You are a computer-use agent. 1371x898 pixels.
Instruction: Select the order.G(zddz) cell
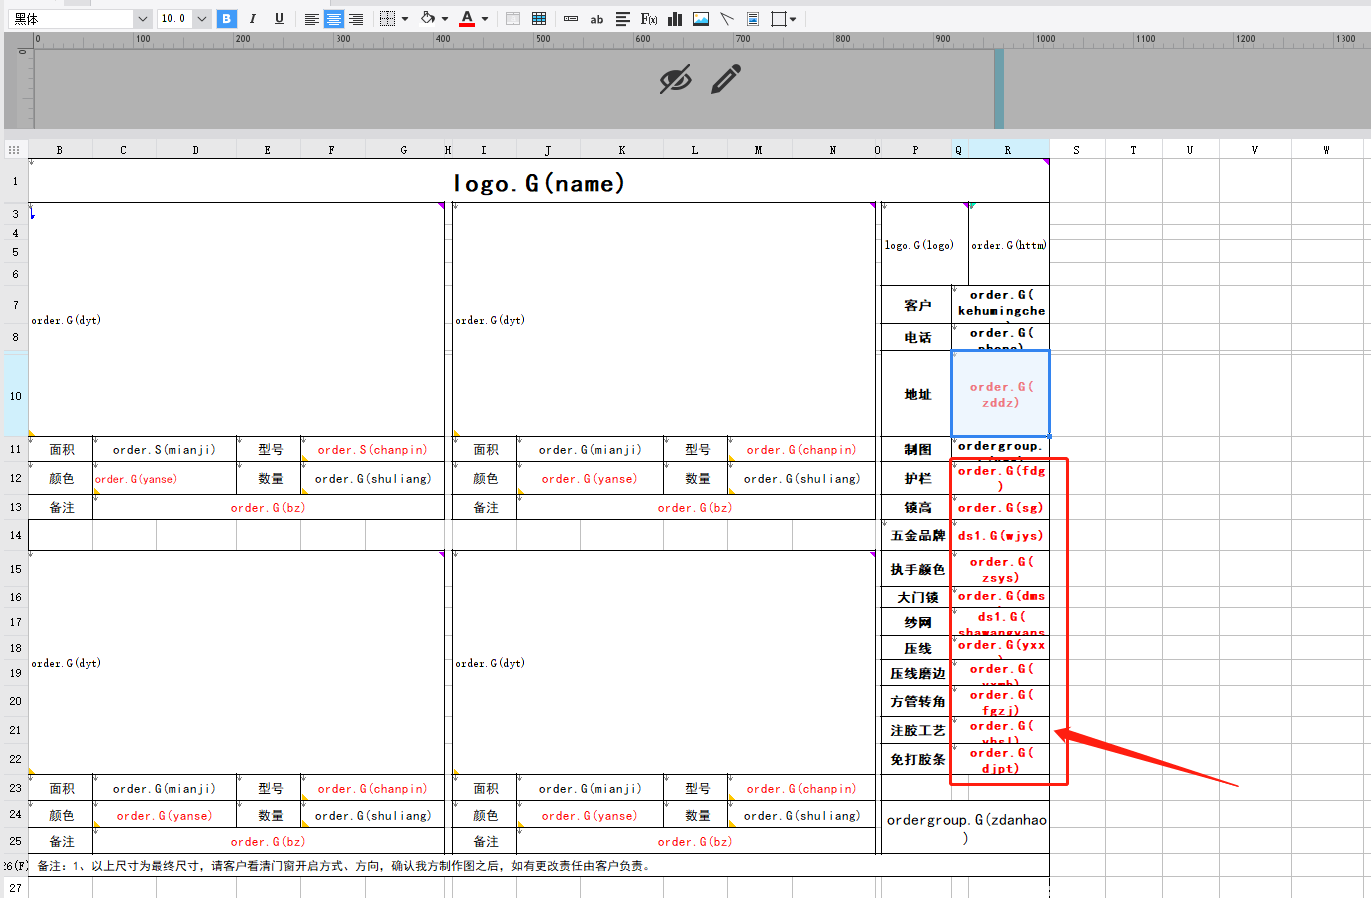(x=1001, y=394)
